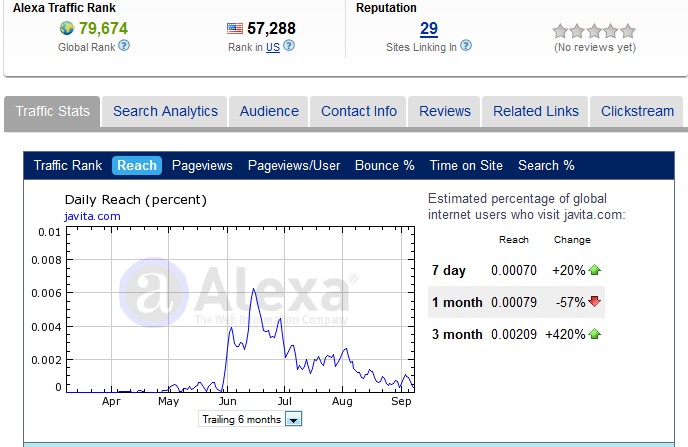Click the +420% change value
The width and height of the screenshot is (688, 447).
tap(565, 334)
